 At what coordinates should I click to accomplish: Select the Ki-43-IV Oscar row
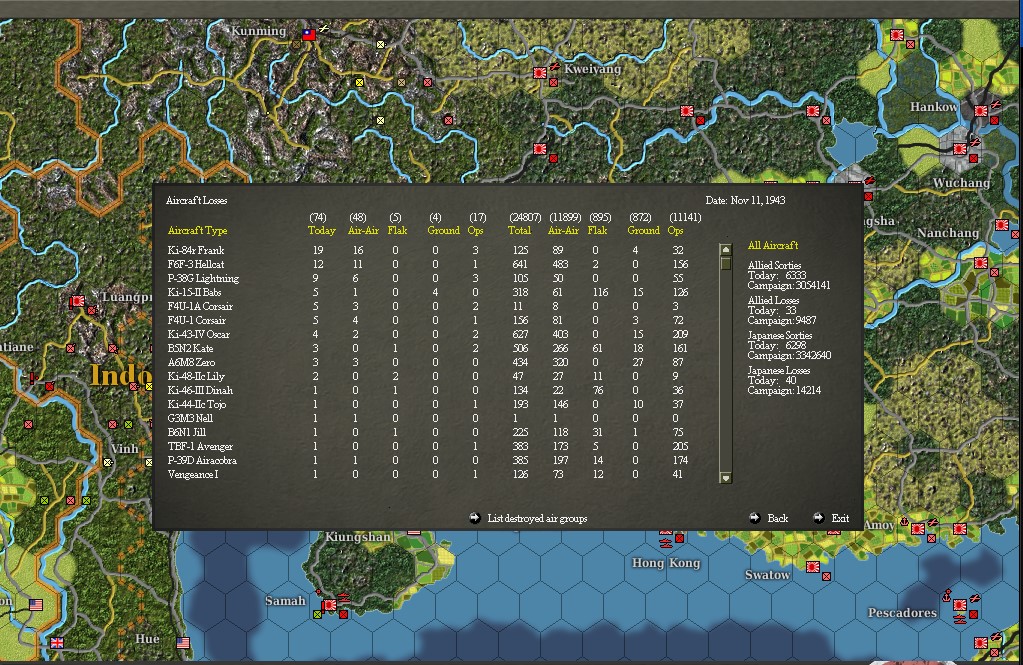(427, 334)
